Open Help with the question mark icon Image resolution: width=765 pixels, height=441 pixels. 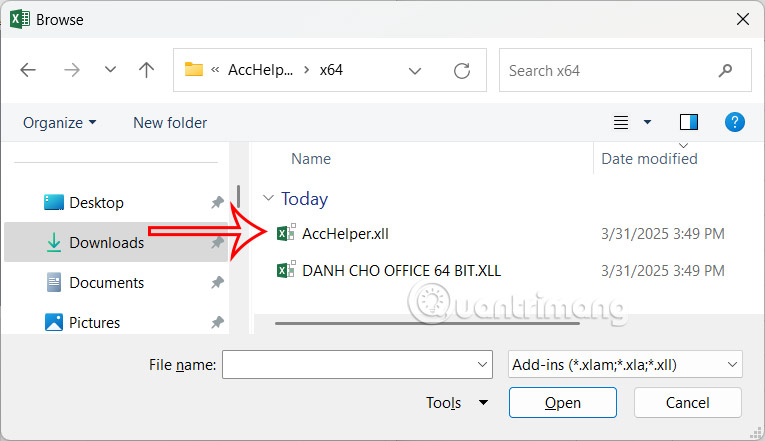(x=735, y=122)
